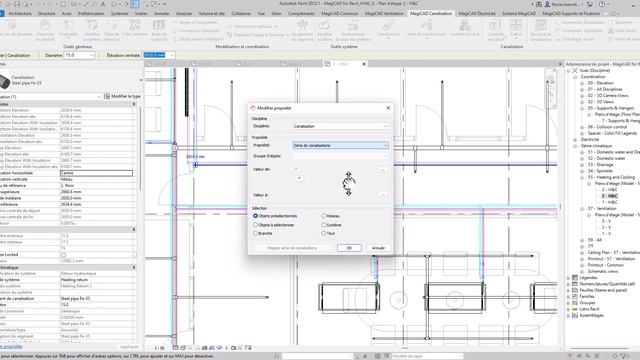Toggle the 'Locked' checkbox in properties
Screen dimensions: 640x360
pyautogui.click(x=63, y=255)
